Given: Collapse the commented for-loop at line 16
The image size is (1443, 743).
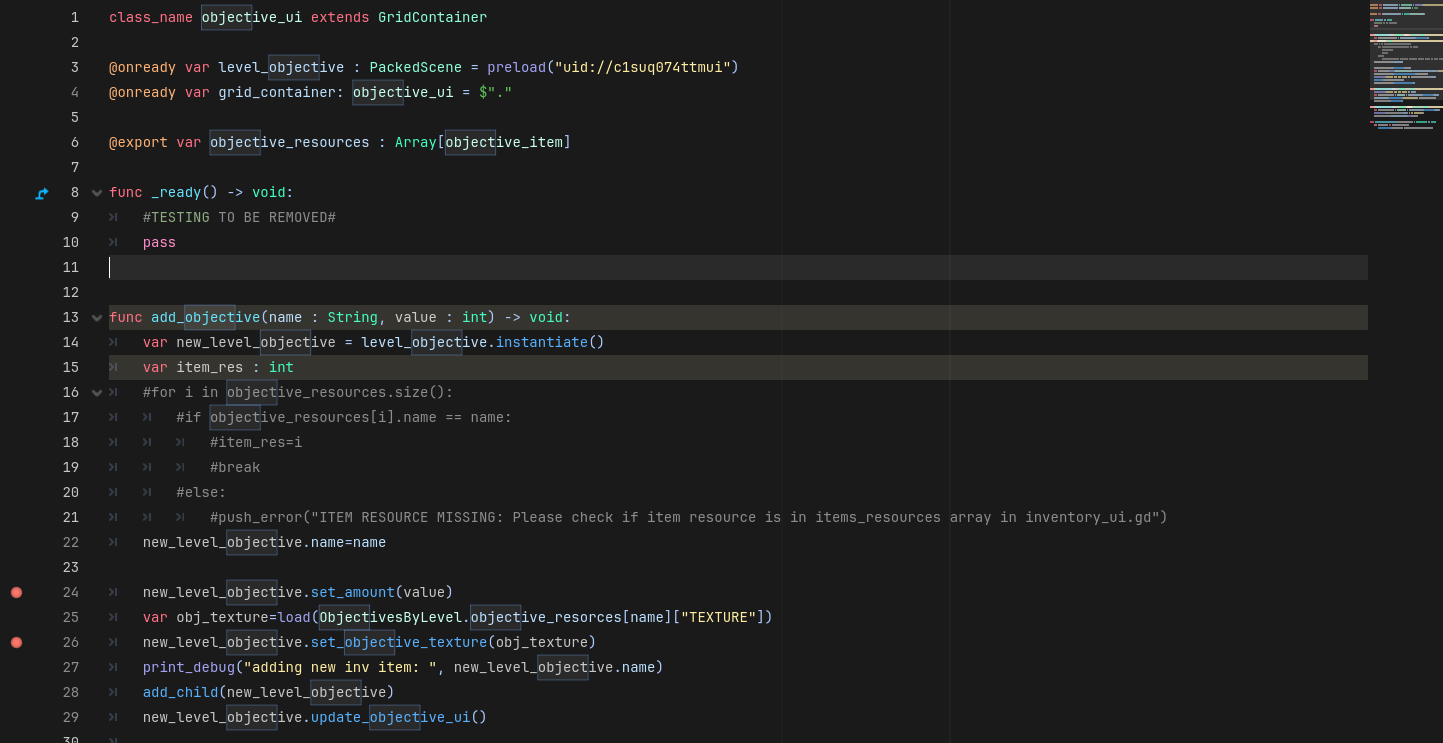Looking at the screenshot, I should (97, 393).
